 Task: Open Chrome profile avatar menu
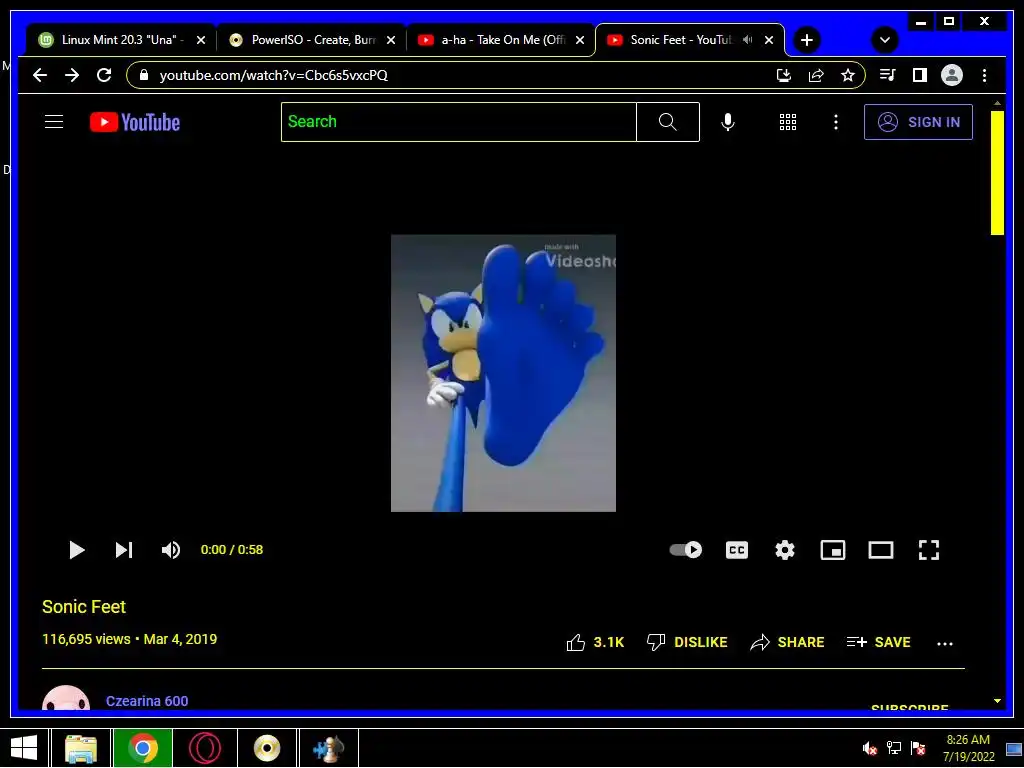(952, 75)
